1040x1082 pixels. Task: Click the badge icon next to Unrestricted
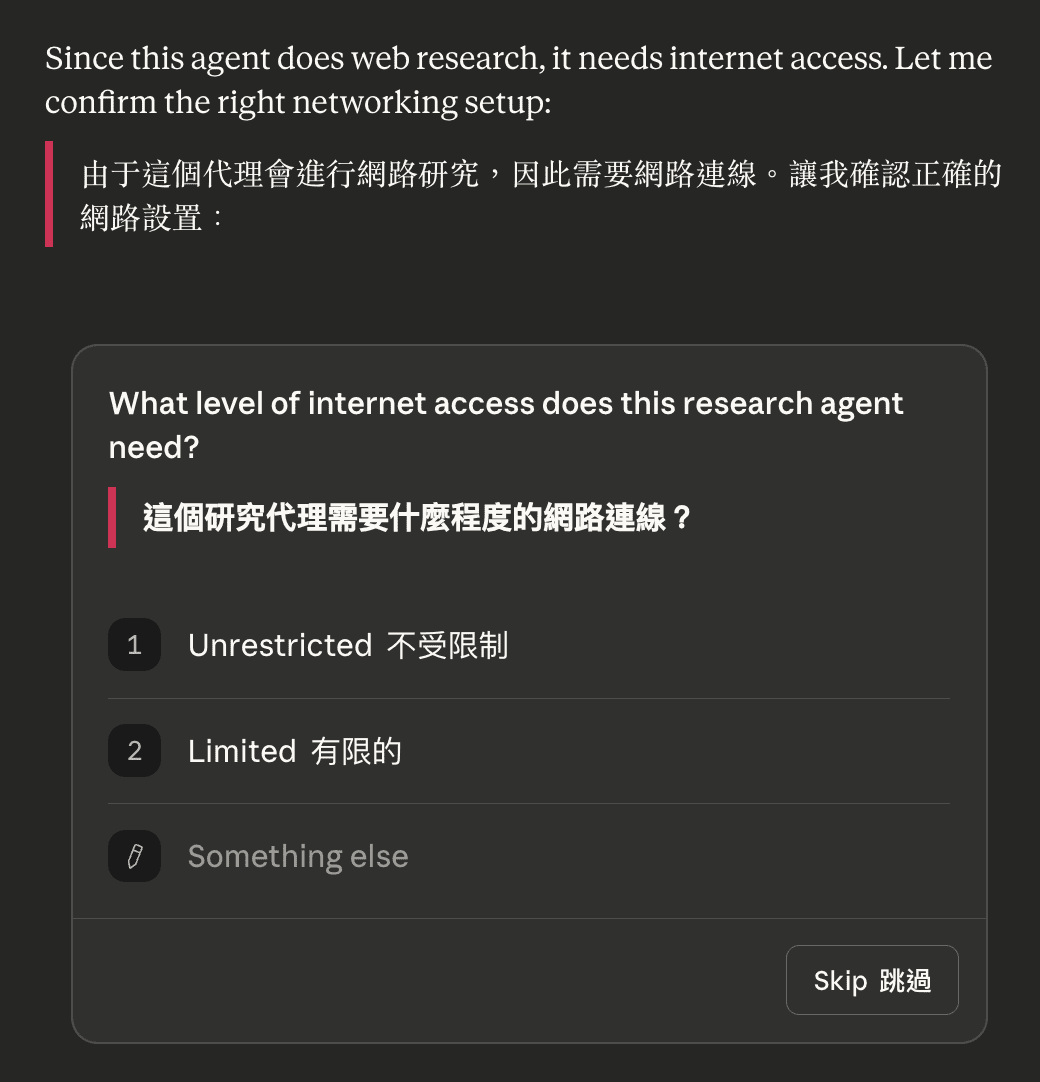(134, 645)
